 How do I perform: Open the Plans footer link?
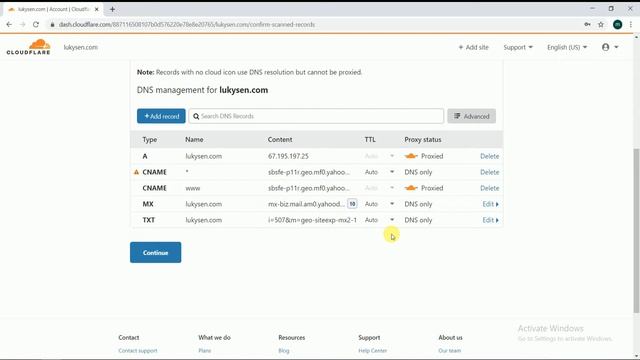point(205,351)
